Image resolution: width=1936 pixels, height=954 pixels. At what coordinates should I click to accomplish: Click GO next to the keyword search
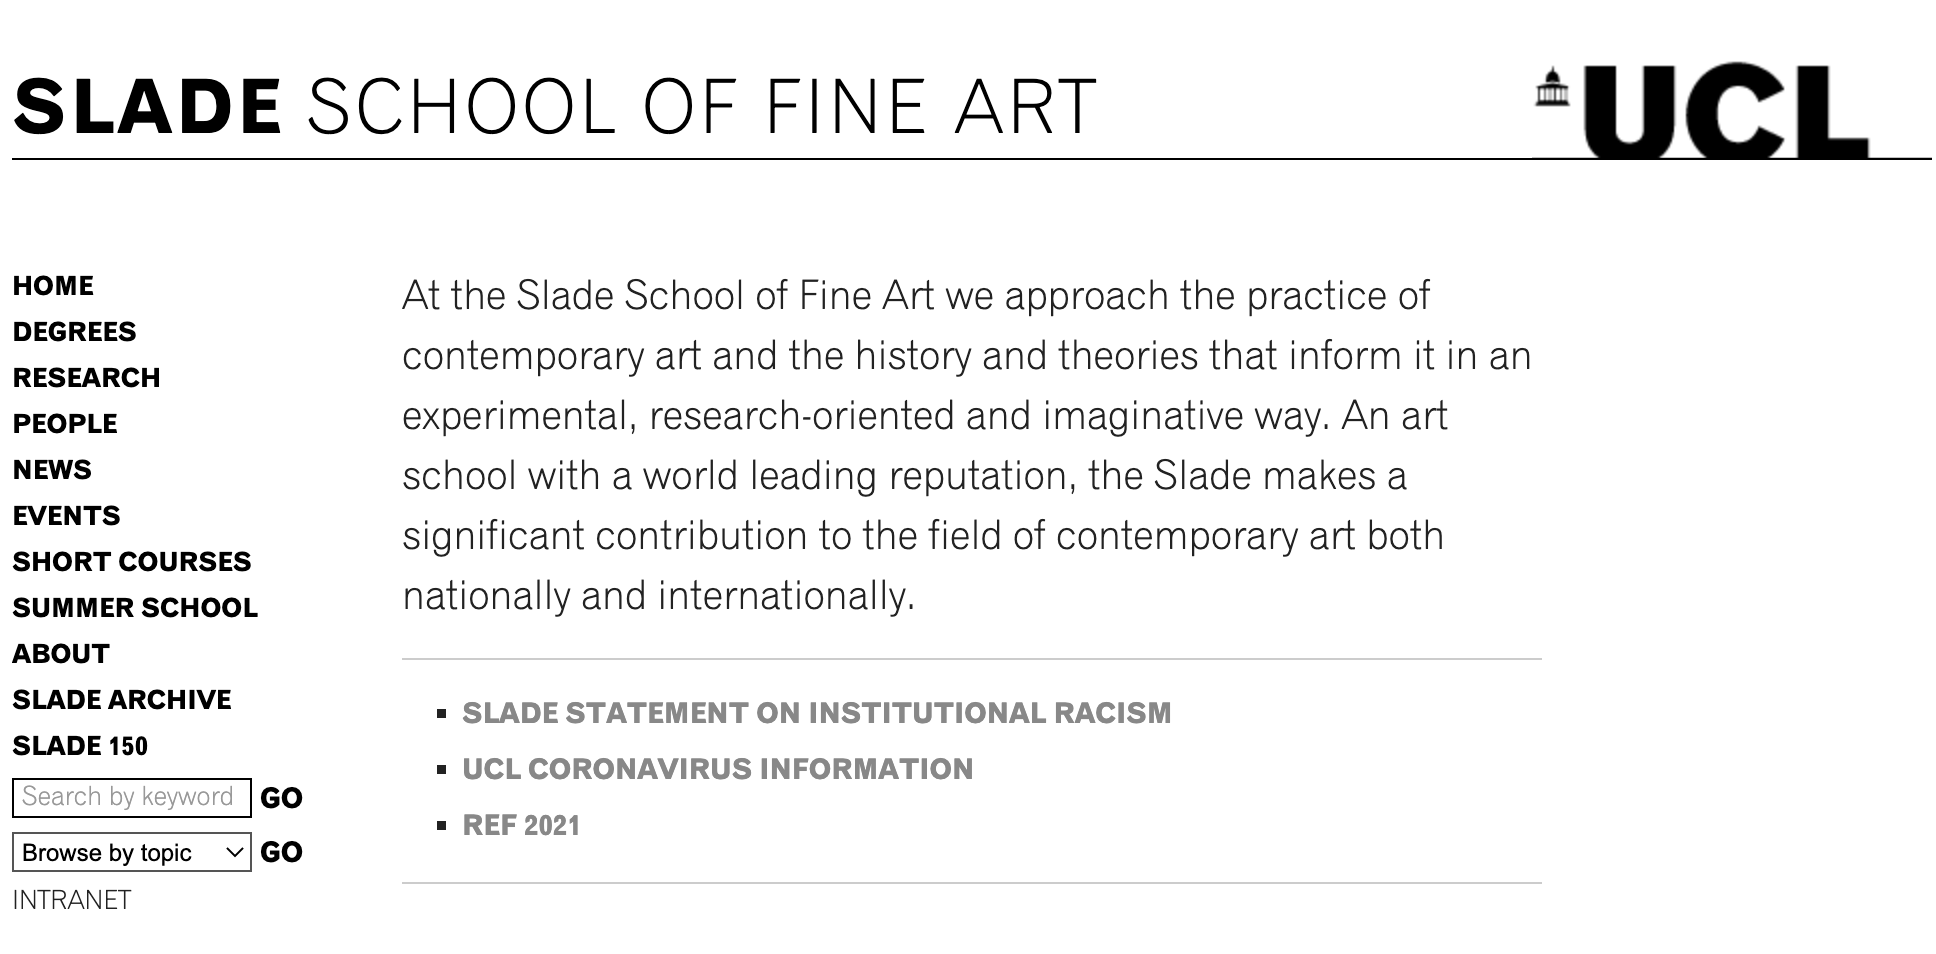pos(281,798)
